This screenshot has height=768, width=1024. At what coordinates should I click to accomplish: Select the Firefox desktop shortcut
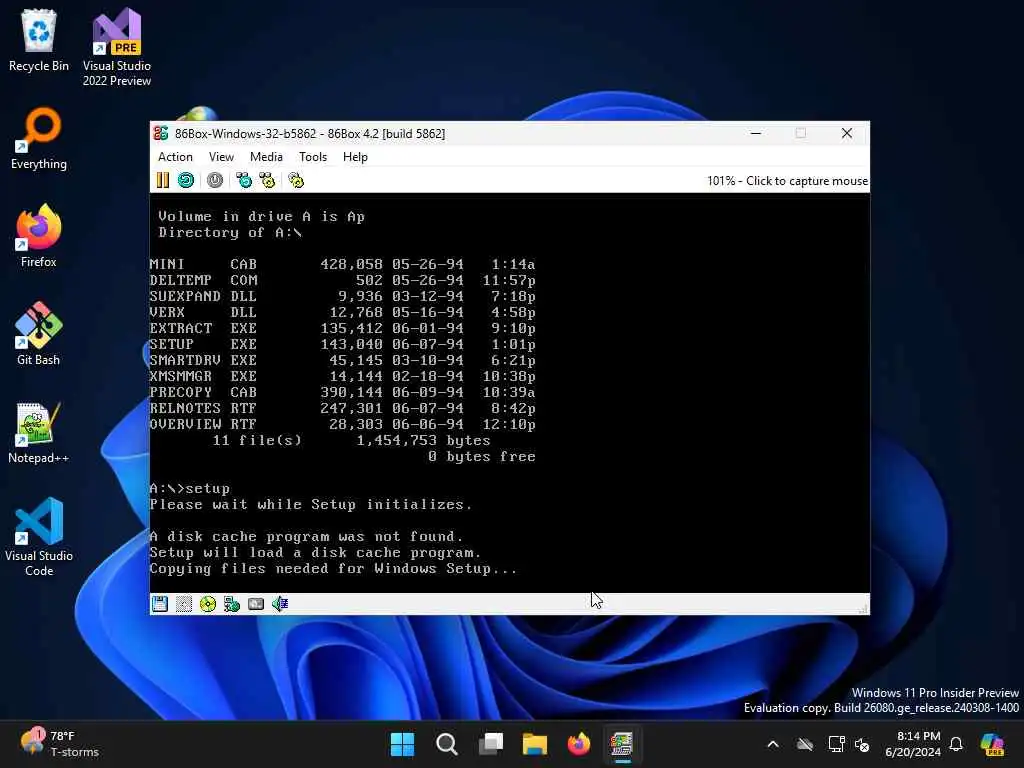click(39, 236)
